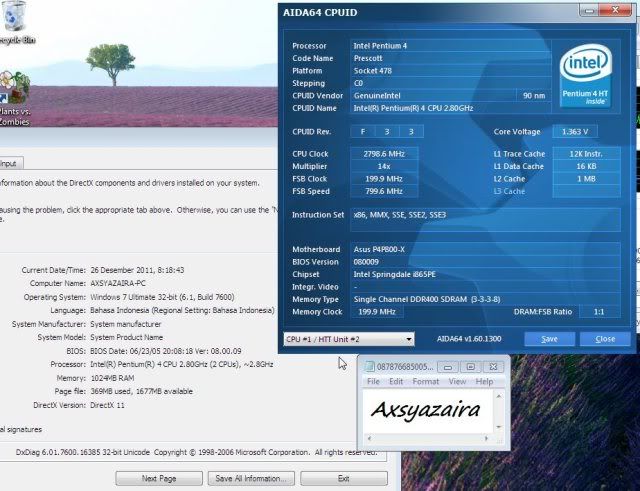This screenshot has width=640, height=491.
Task: Click Intel Springdale i865PE chipset value
Action: point(485,274)
